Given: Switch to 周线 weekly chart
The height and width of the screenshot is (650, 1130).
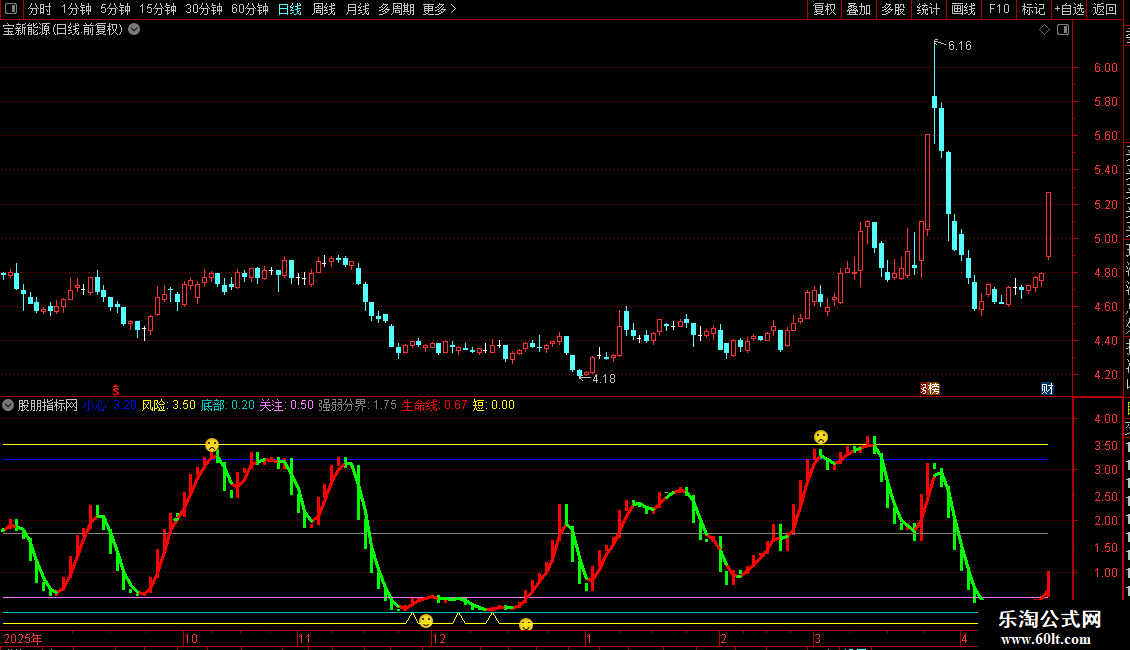Looking at the screenshot, I should [x=324, y=9].
